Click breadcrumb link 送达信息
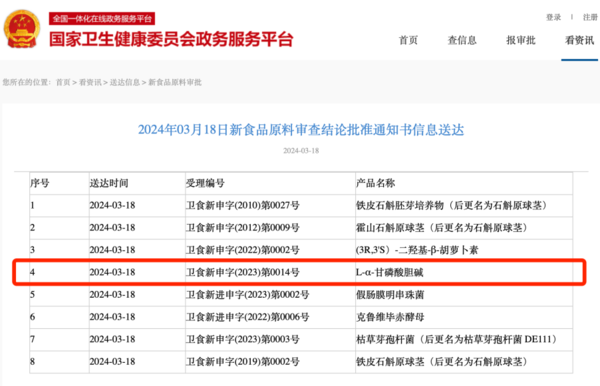This screenshot has width=600, height=386. 125,82
